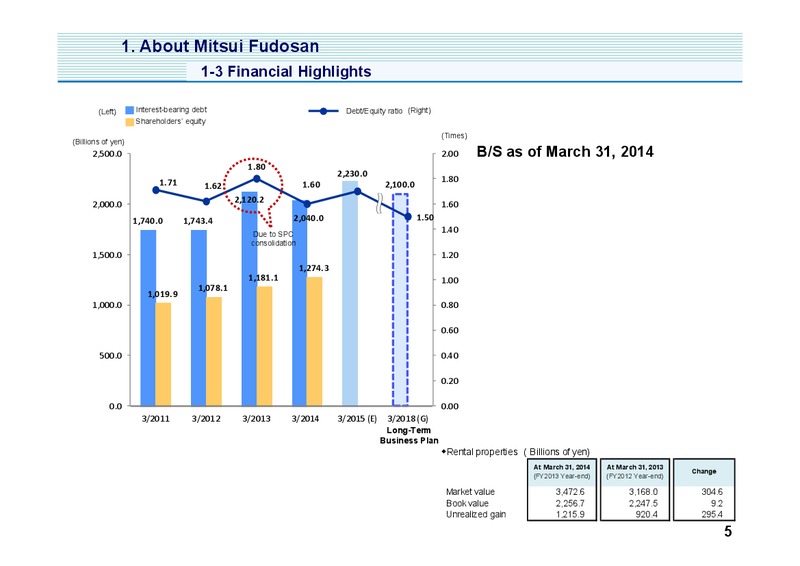Image resolution: width=800 pixels, height=566 pixels.
Task: Click the 1,215.9 unrealized gain cell
Action: pos(570,514)
